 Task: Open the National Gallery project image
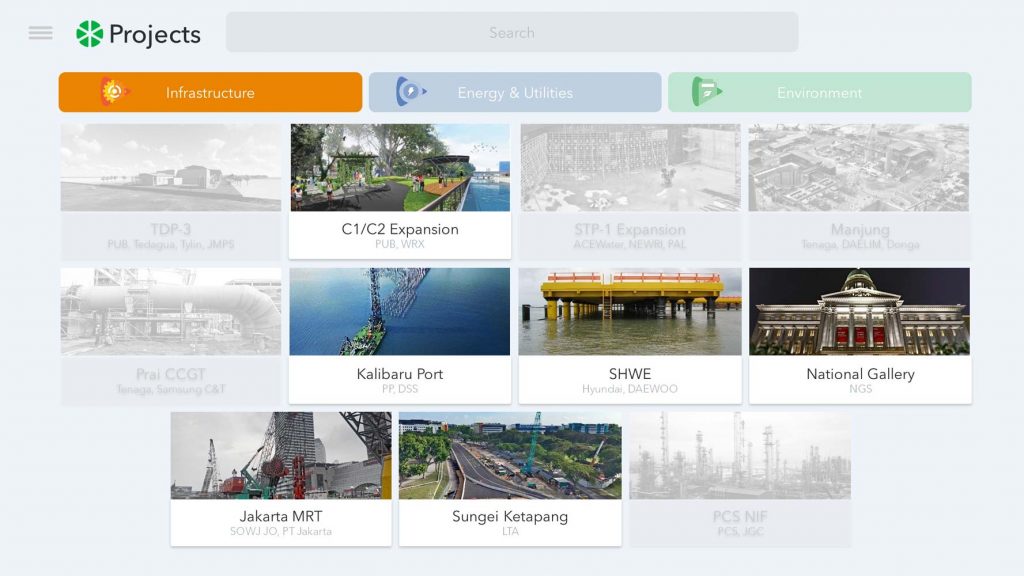click(x=859, y=312)
